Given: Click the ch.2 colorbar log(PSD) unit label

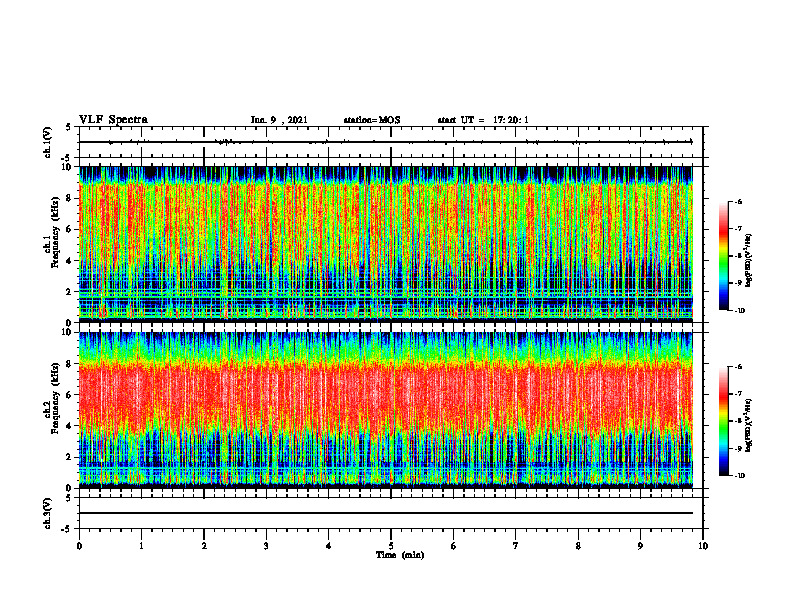Looking at the screenshot, I should (750, 425).
